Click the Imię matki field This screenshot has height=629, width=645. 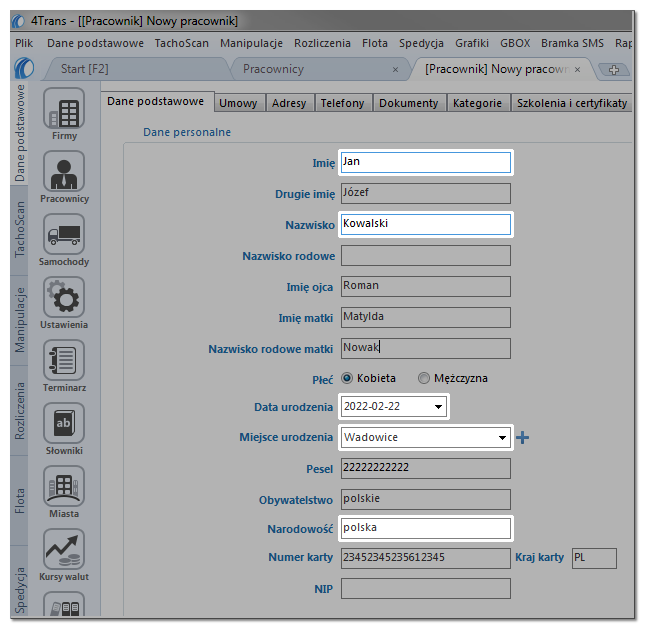426,317
